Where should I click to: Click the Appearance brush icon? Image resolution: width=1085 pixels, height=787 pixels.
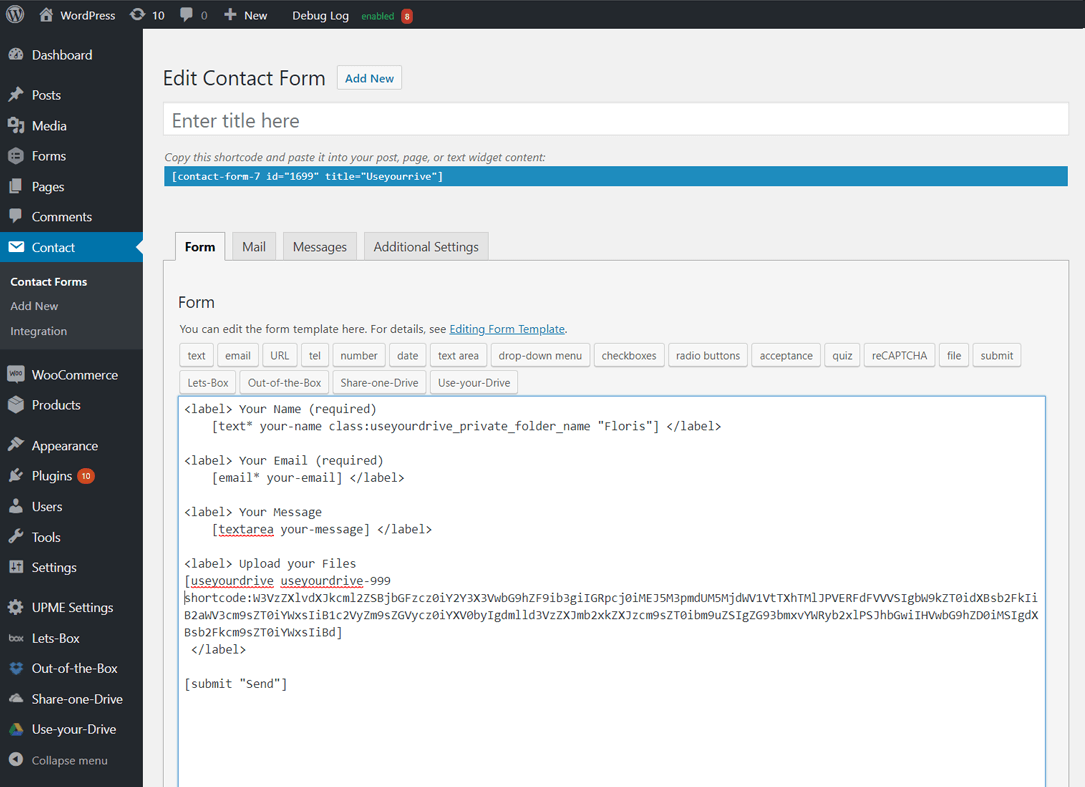pos(16,445)
